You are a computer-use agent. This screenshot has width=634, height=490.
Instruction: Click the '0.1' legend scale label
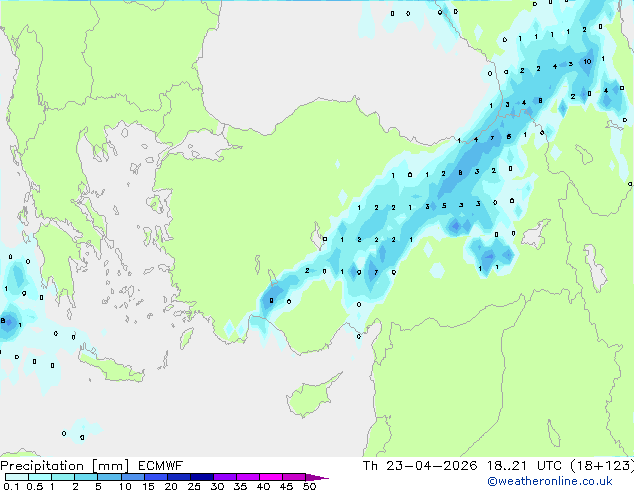(x=11, y=486)
